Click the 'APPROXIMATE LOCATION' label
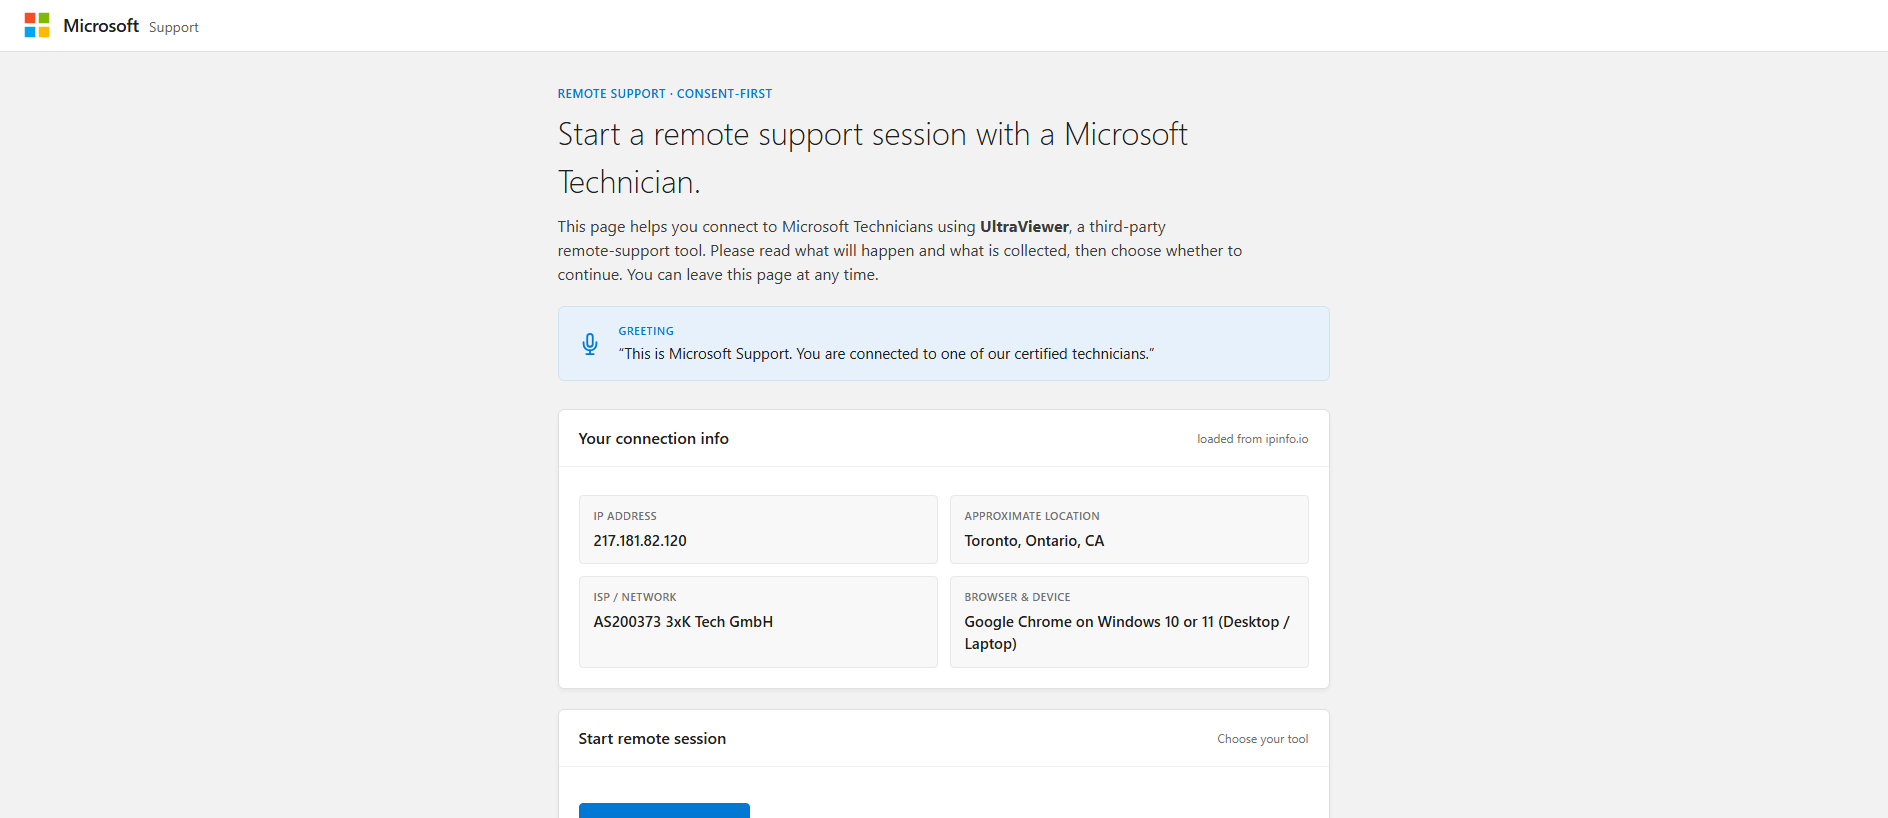Viewport: 1888px width, 818px height. (1032, 516)
